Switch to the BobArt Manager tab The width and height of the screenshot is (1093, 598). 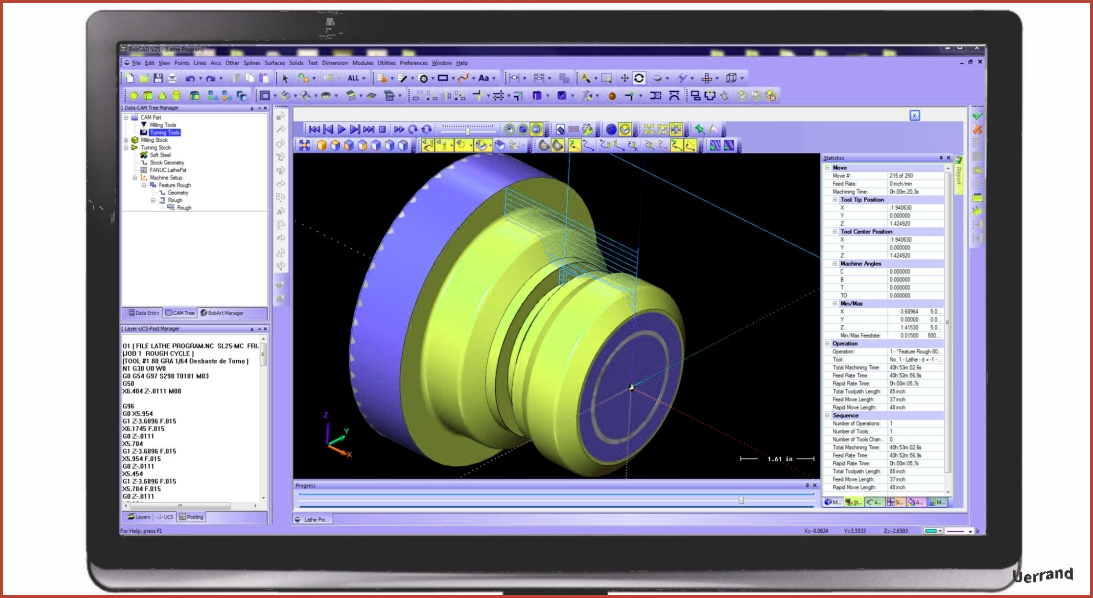(x=222, y=313)
